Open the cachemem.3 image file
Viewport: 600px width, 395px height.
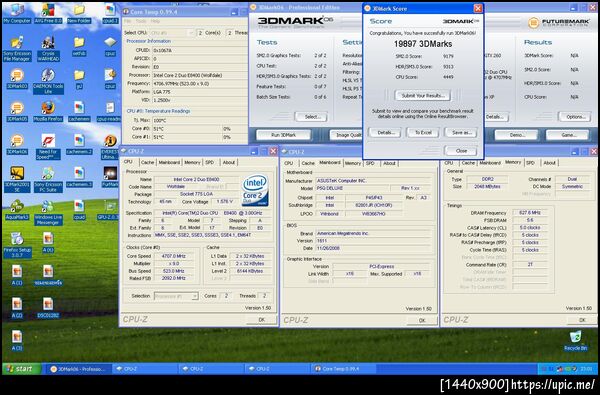point(79,177)
